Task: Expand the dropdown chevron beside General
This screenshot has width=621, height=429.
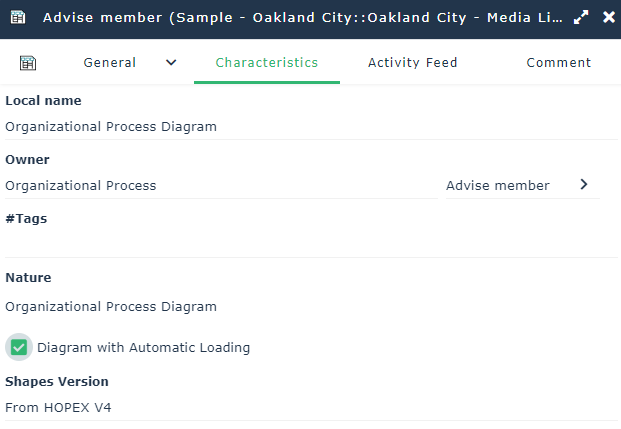Action: [x=171, y=63]
